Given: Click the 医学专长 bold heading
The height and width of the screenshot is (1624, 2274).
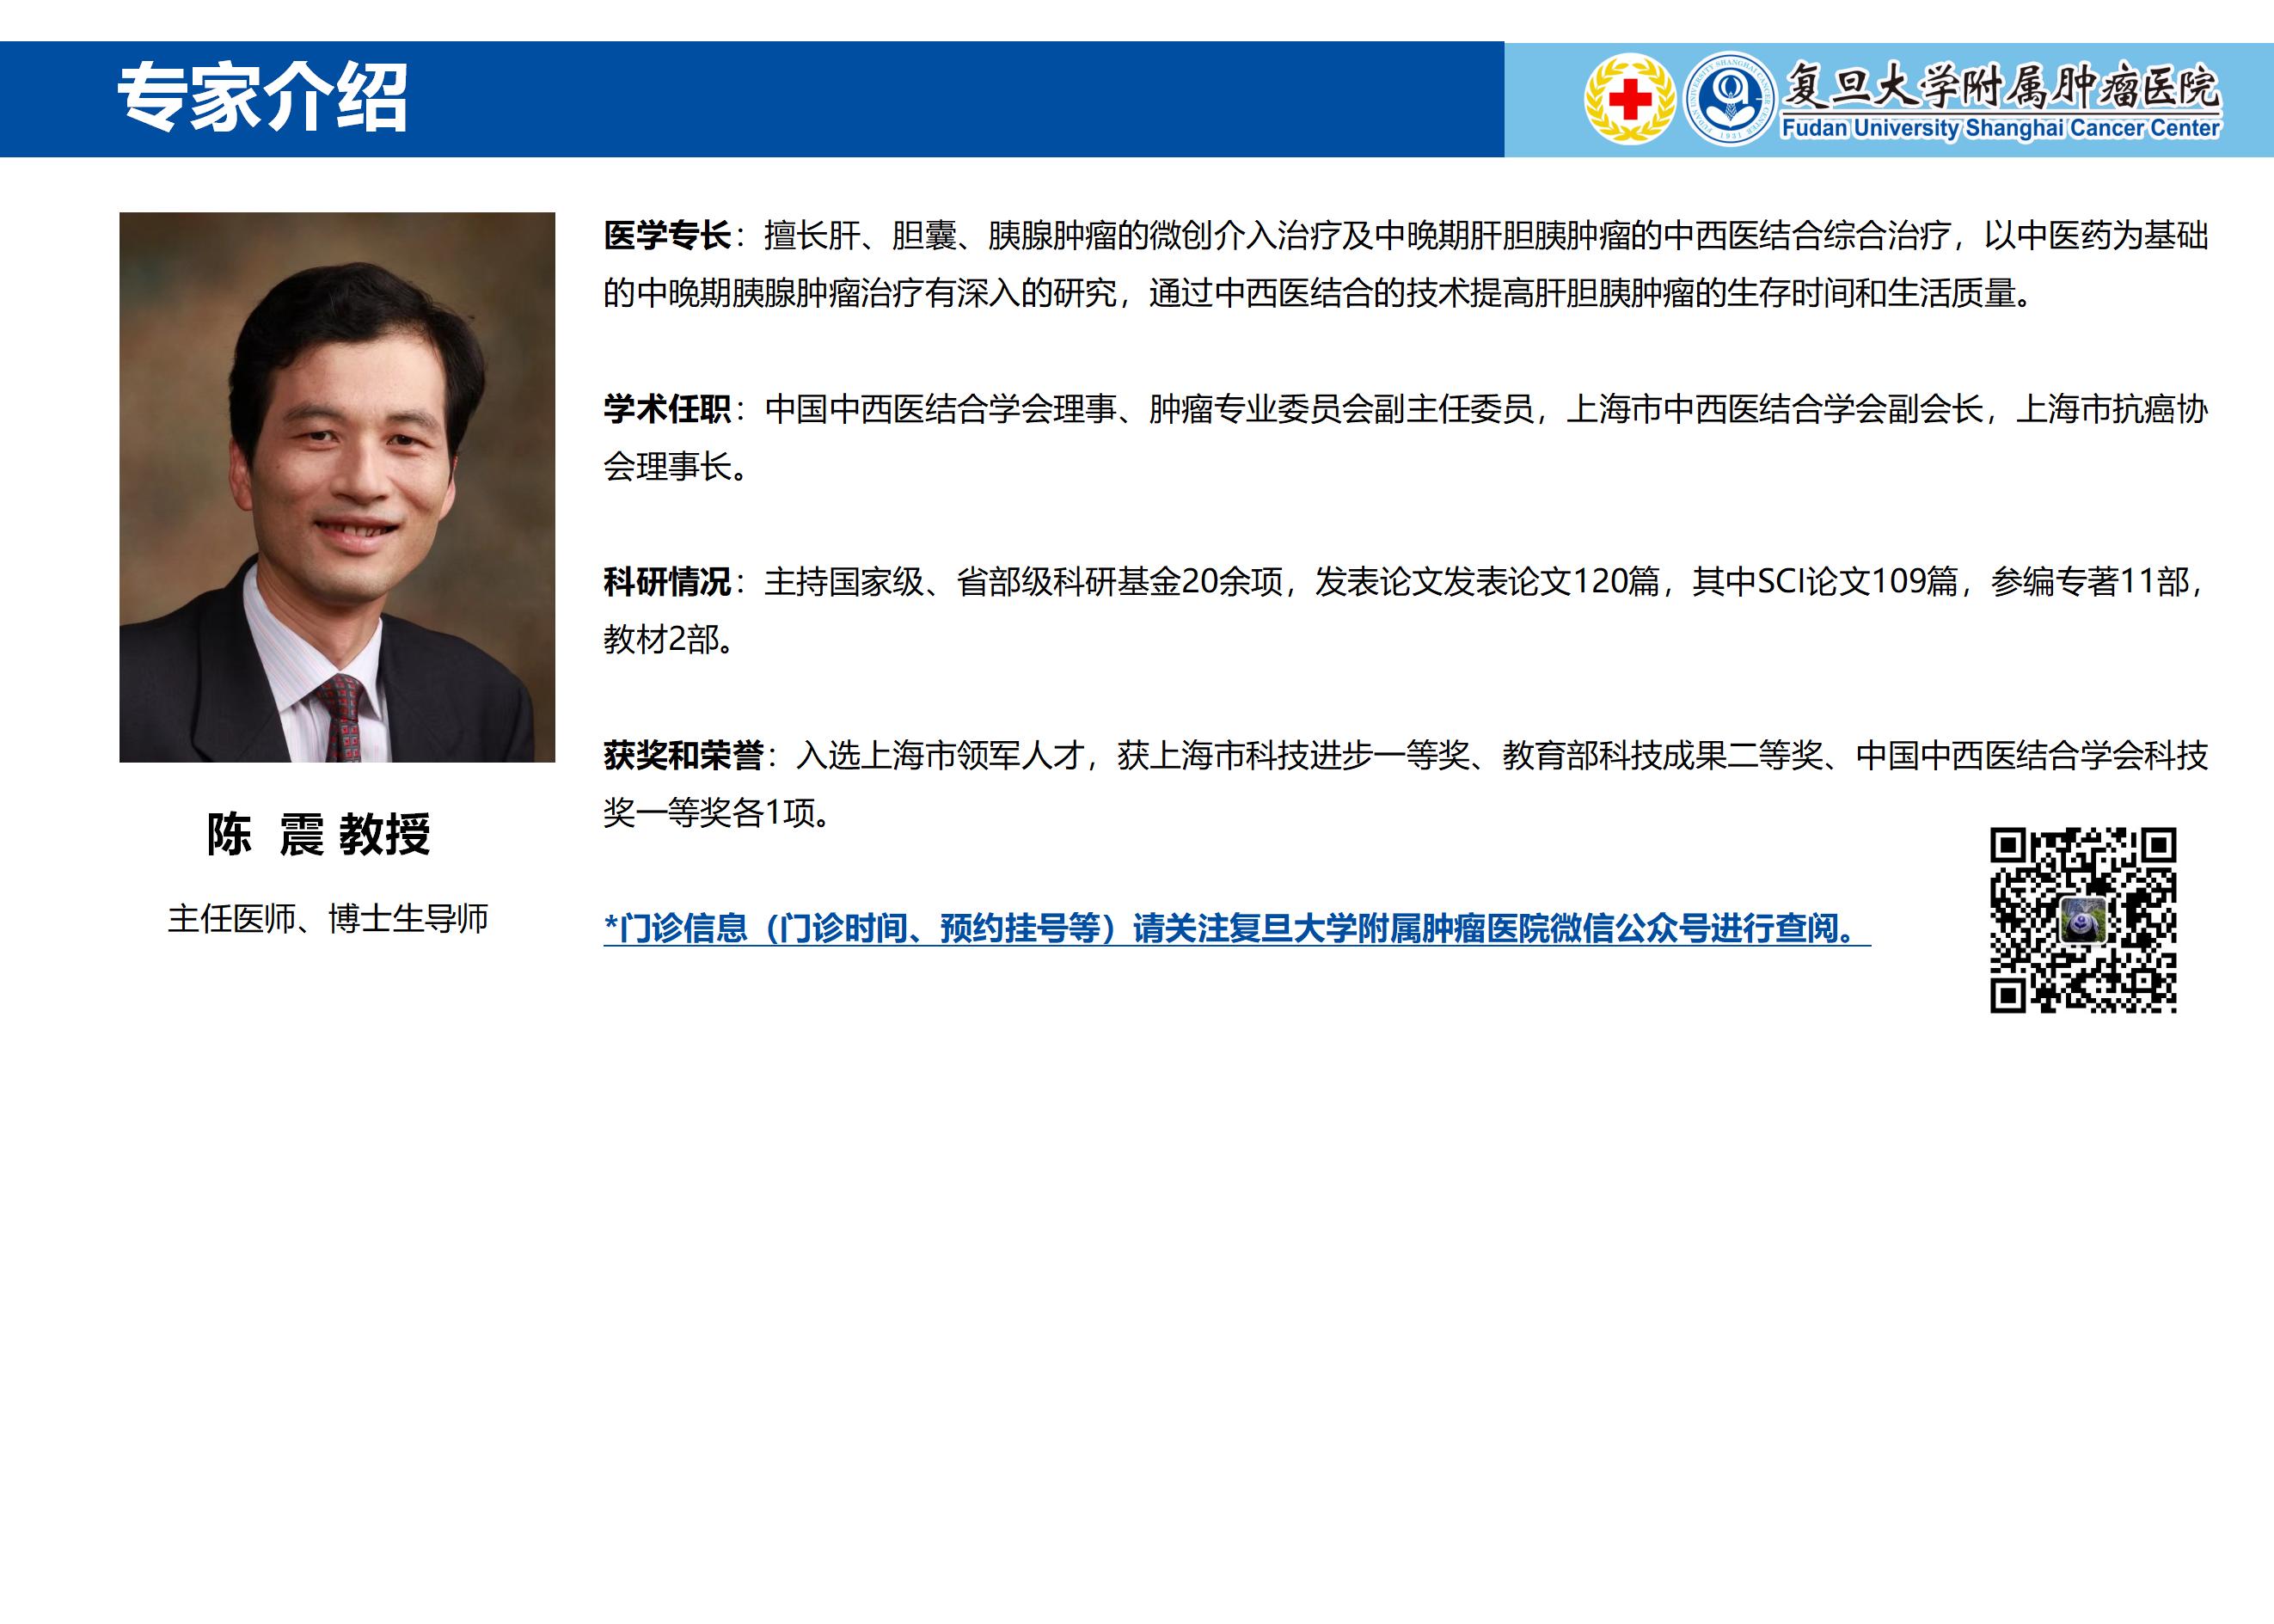Looking at the screenshot, I should (x=667, y=236).
